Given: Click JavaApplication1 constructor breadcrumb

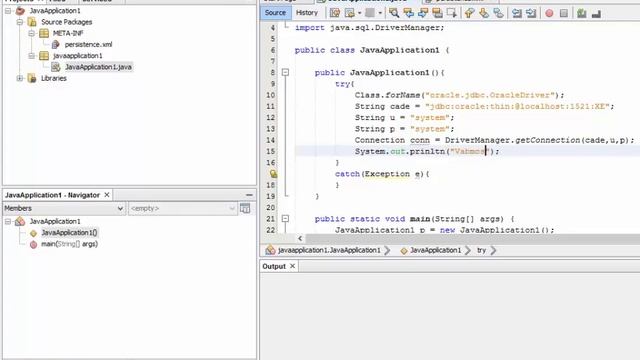Looking at the screenshot, I should click(435, 250).
